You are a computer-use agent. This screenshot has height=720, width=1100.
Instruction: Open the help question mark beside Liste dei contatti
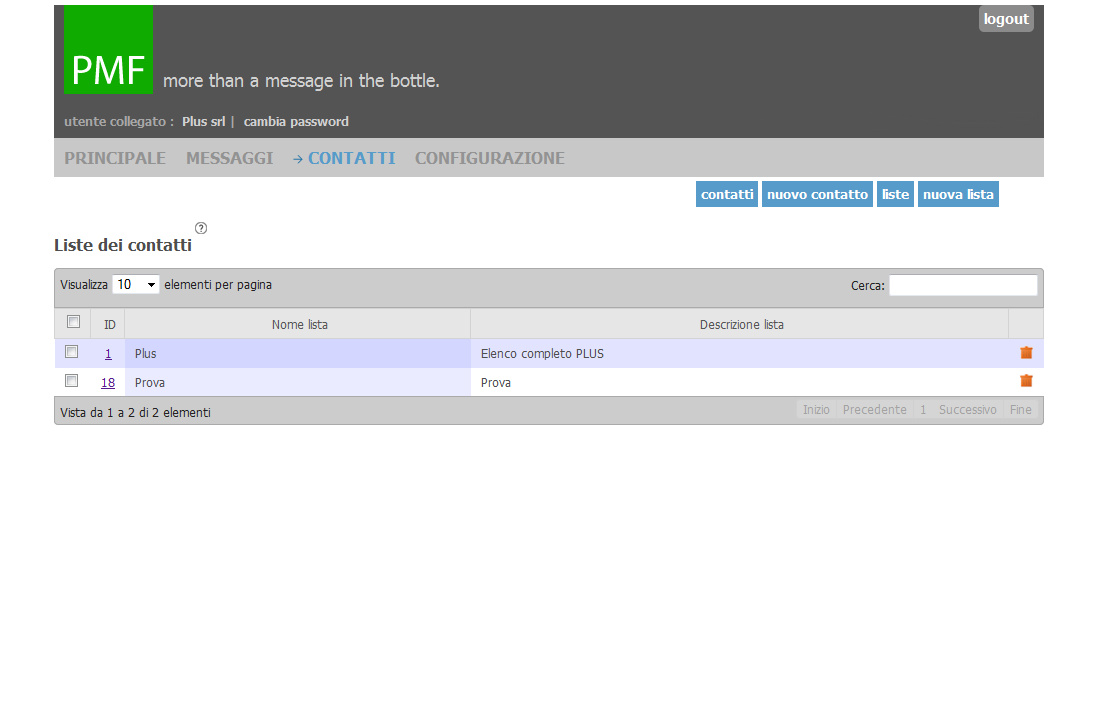pyautogui.click(x=201, y=228)
